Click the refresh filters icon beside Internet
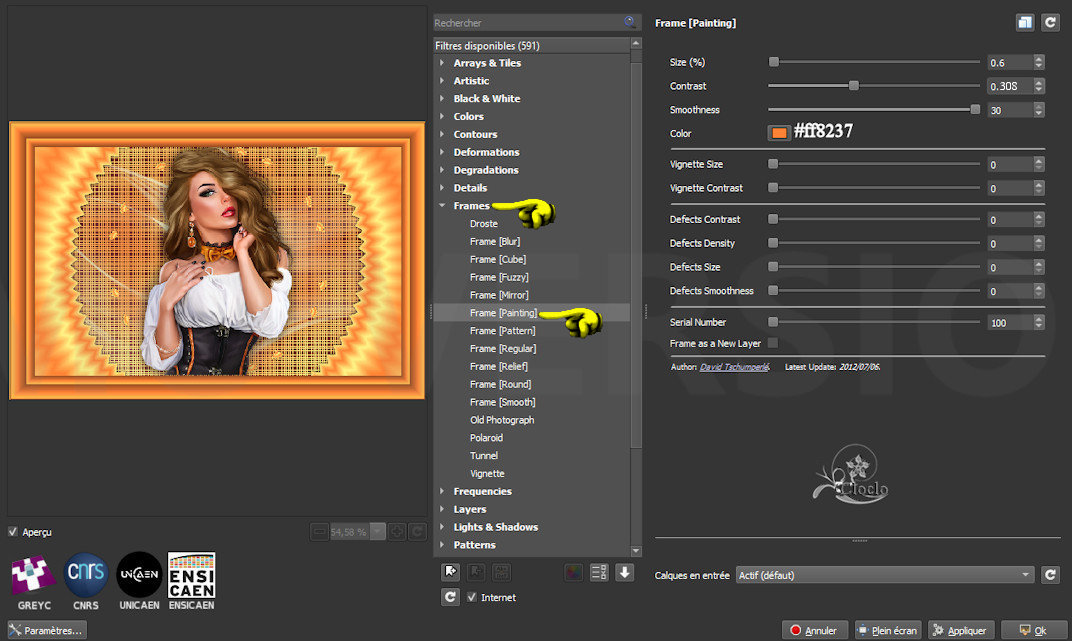The height and width of the screenshot is (641, 1072). click(450, 597)
